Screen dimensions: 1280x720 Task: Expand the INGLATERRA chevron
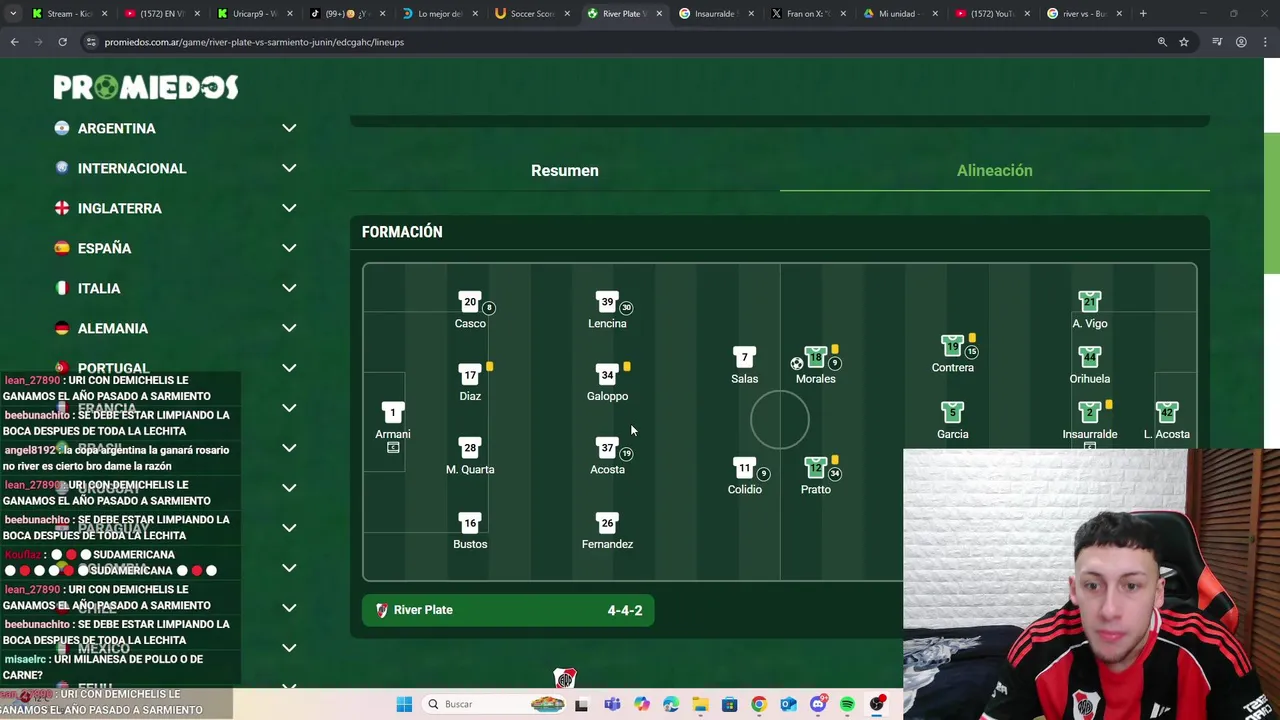coord(289,208)
